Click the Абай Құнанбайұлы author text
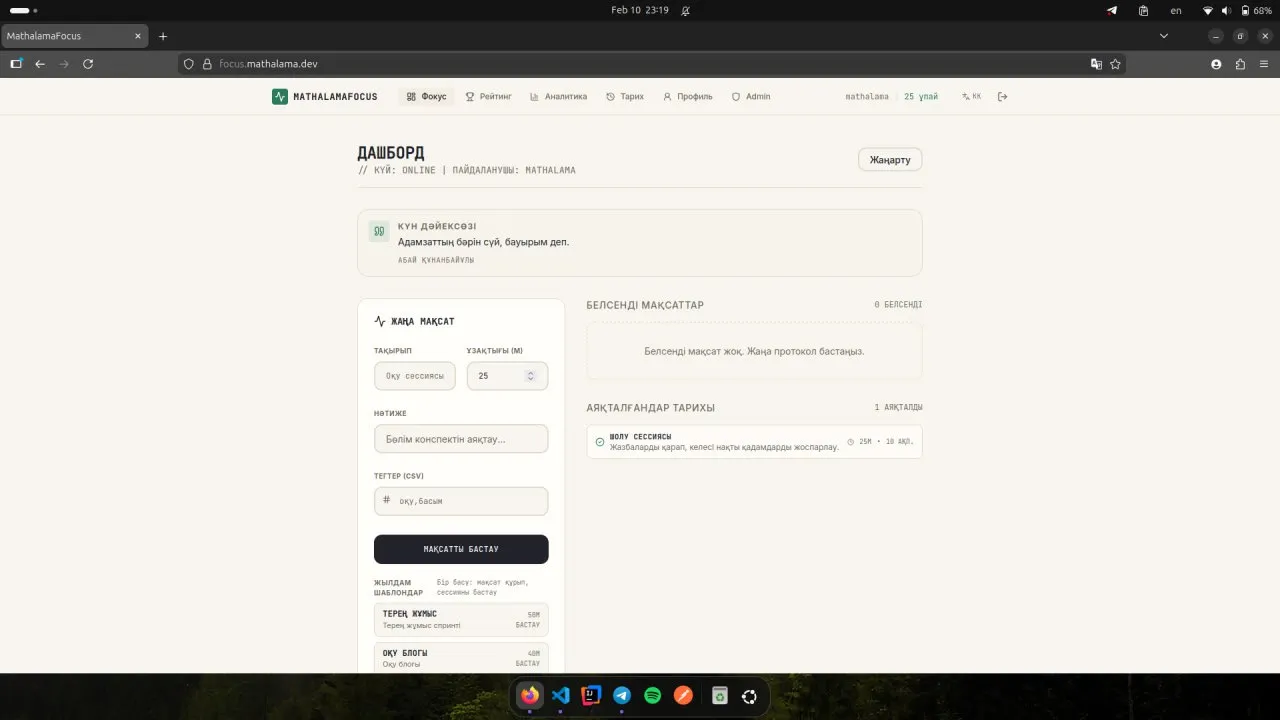1280x720 pixels. coord(436,260)
